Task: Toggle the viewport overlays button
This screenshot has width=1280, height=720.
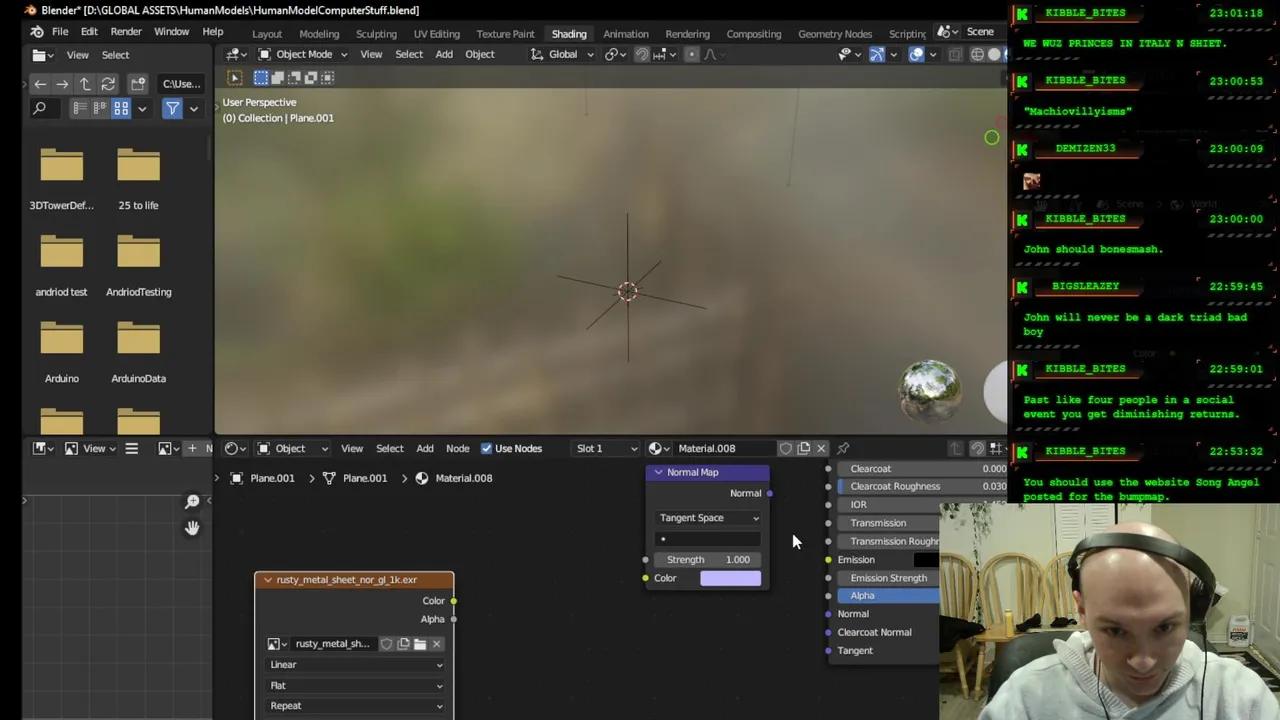Action: click(916, 54)
